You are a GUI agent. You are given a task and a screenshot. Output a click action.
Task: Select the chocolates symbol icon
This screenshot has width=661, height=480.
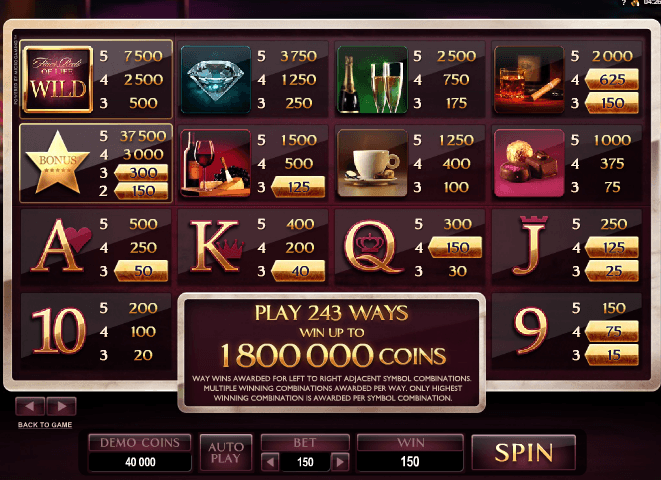click(x=529, y=163)
